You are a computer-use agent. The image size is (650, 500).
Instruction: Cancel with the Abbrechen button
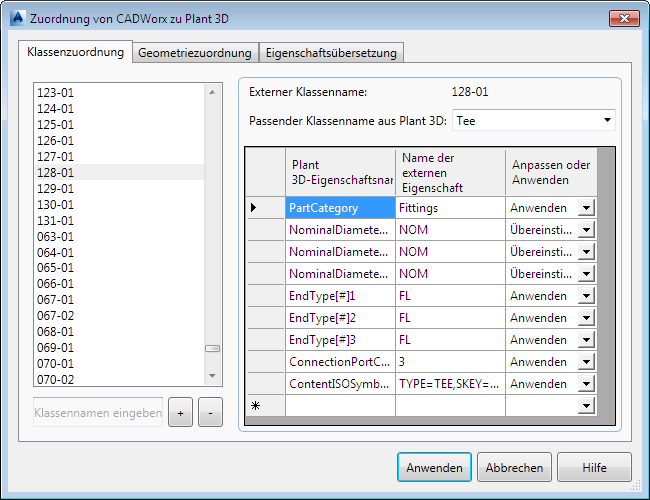click(x=514, y=467)
